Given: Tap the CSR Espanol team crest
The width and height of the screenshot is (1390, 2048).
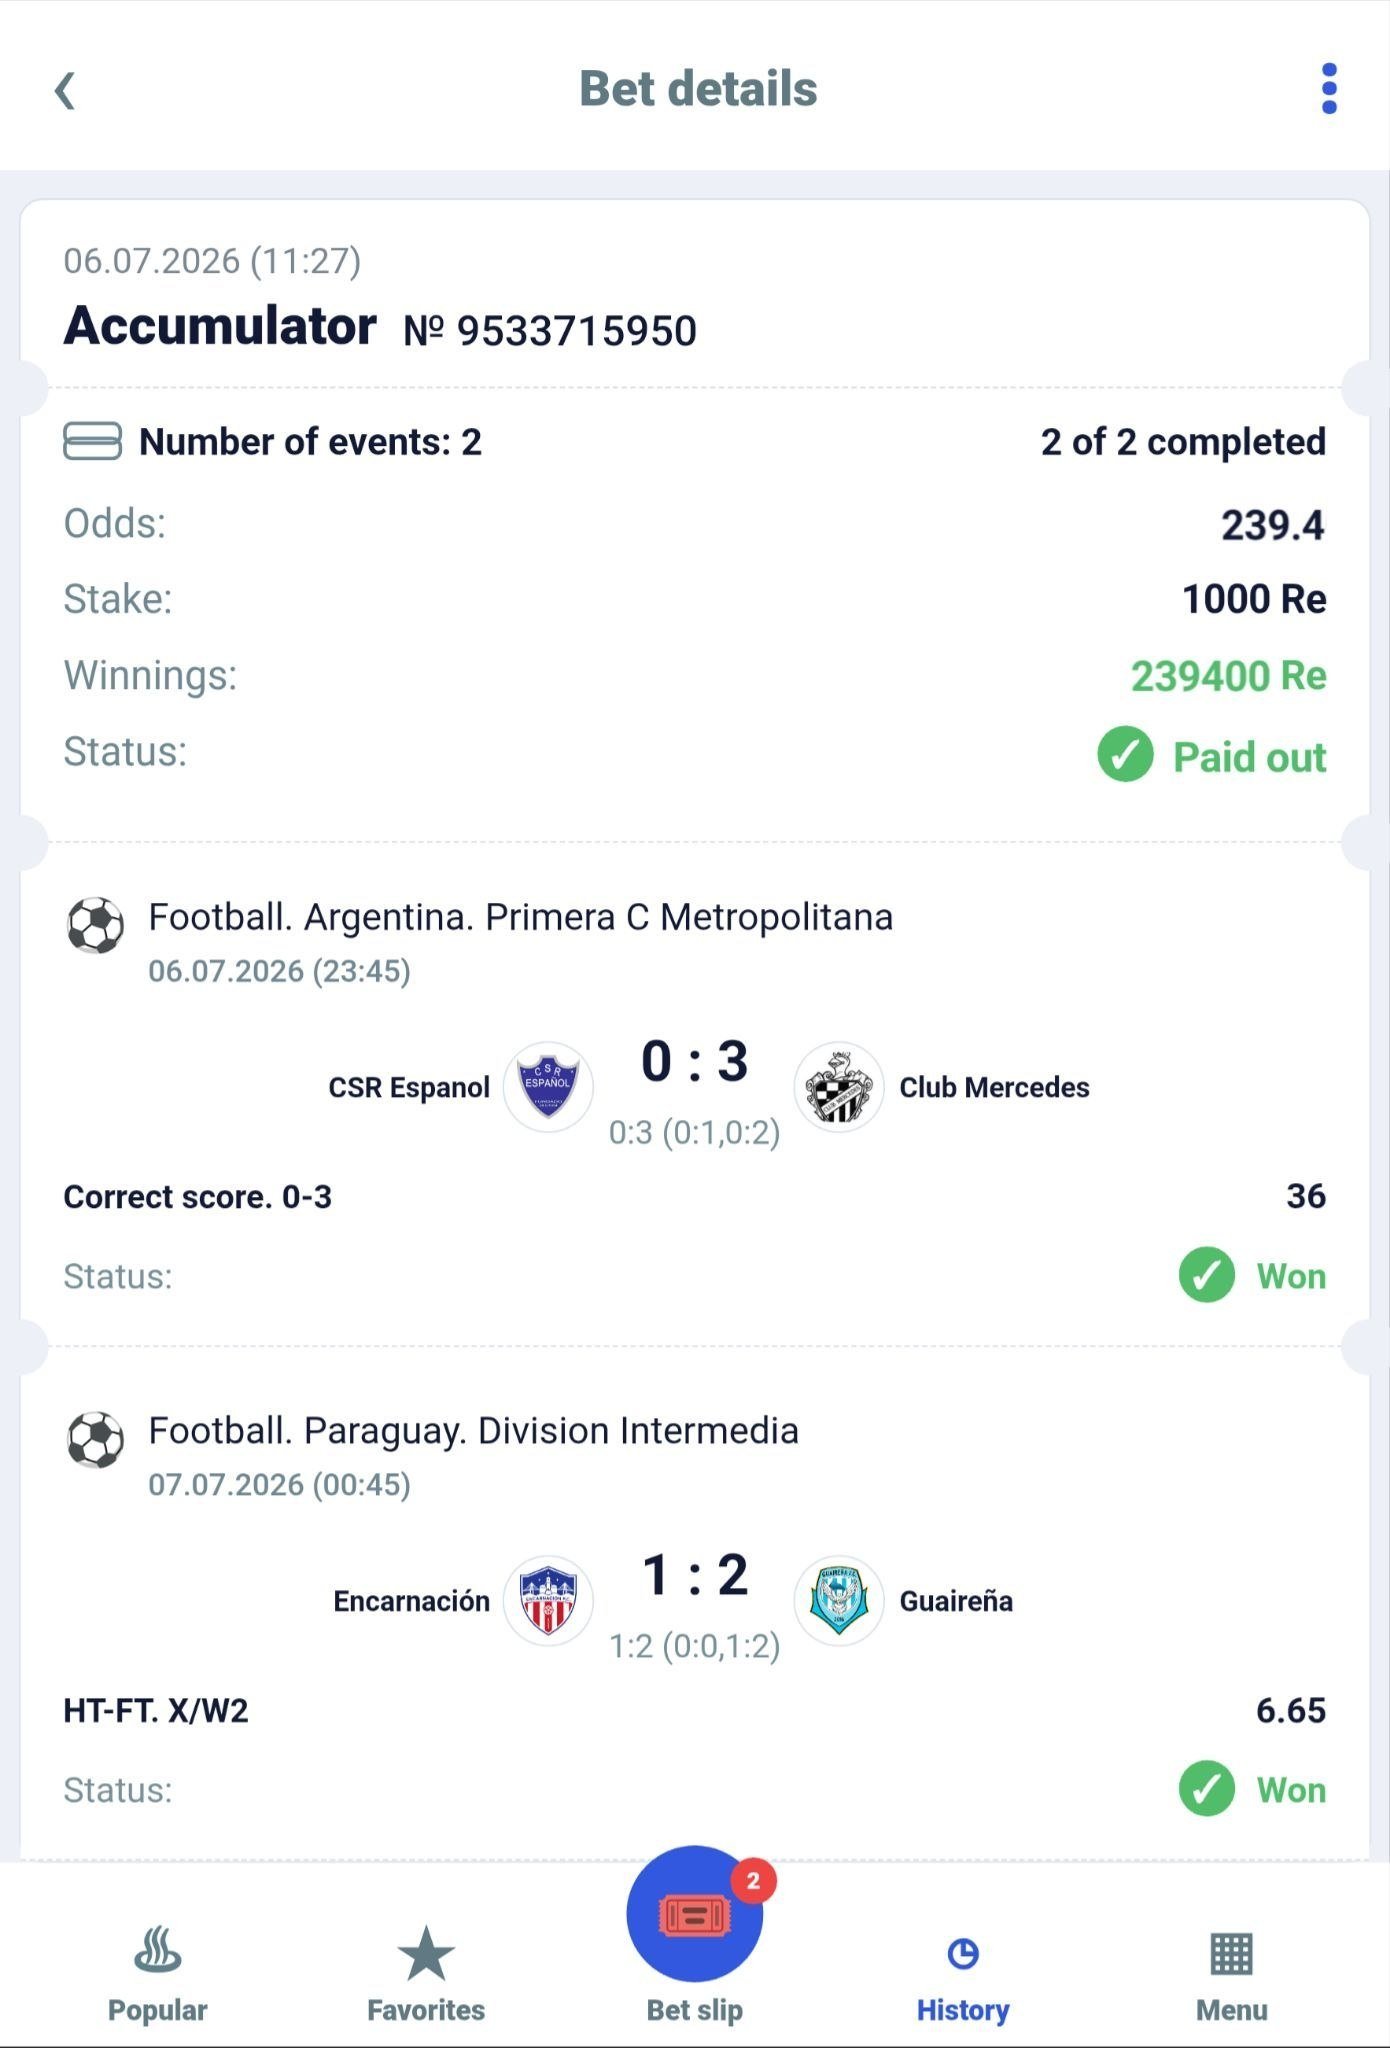Looking at the screenshot, I should click(x=548, y=1087).
